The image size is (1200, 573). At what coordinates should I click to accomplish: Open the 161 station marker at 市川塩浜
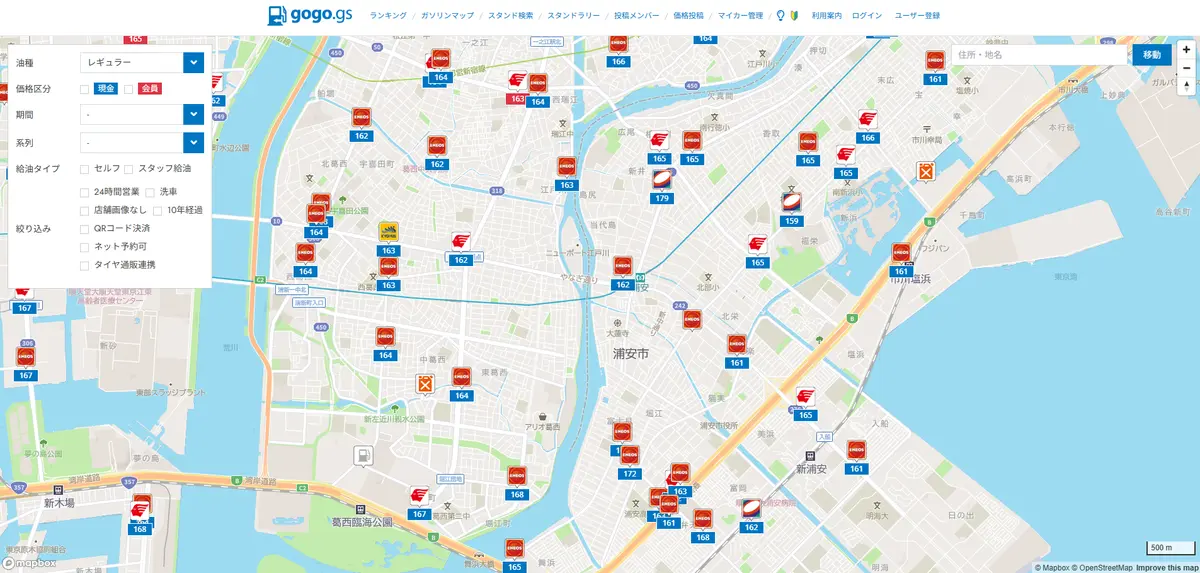click(x=901, y=259)
